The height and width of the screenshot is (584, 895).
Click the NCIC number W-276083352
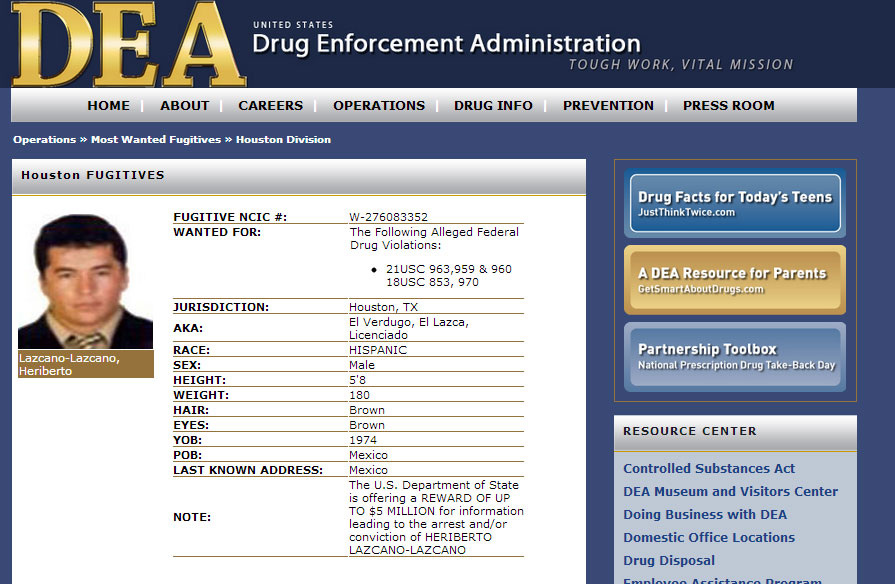pos(388,217)
